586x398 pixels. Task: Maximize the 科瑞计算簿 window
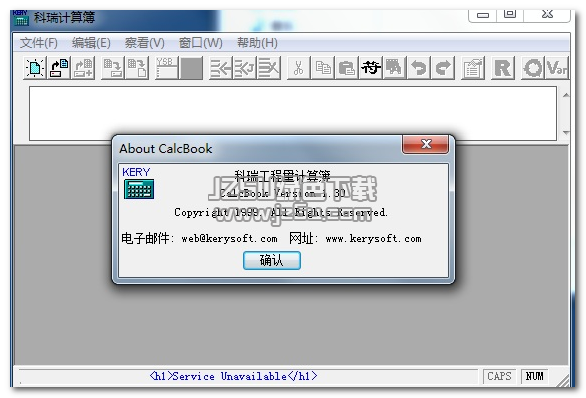510,15
